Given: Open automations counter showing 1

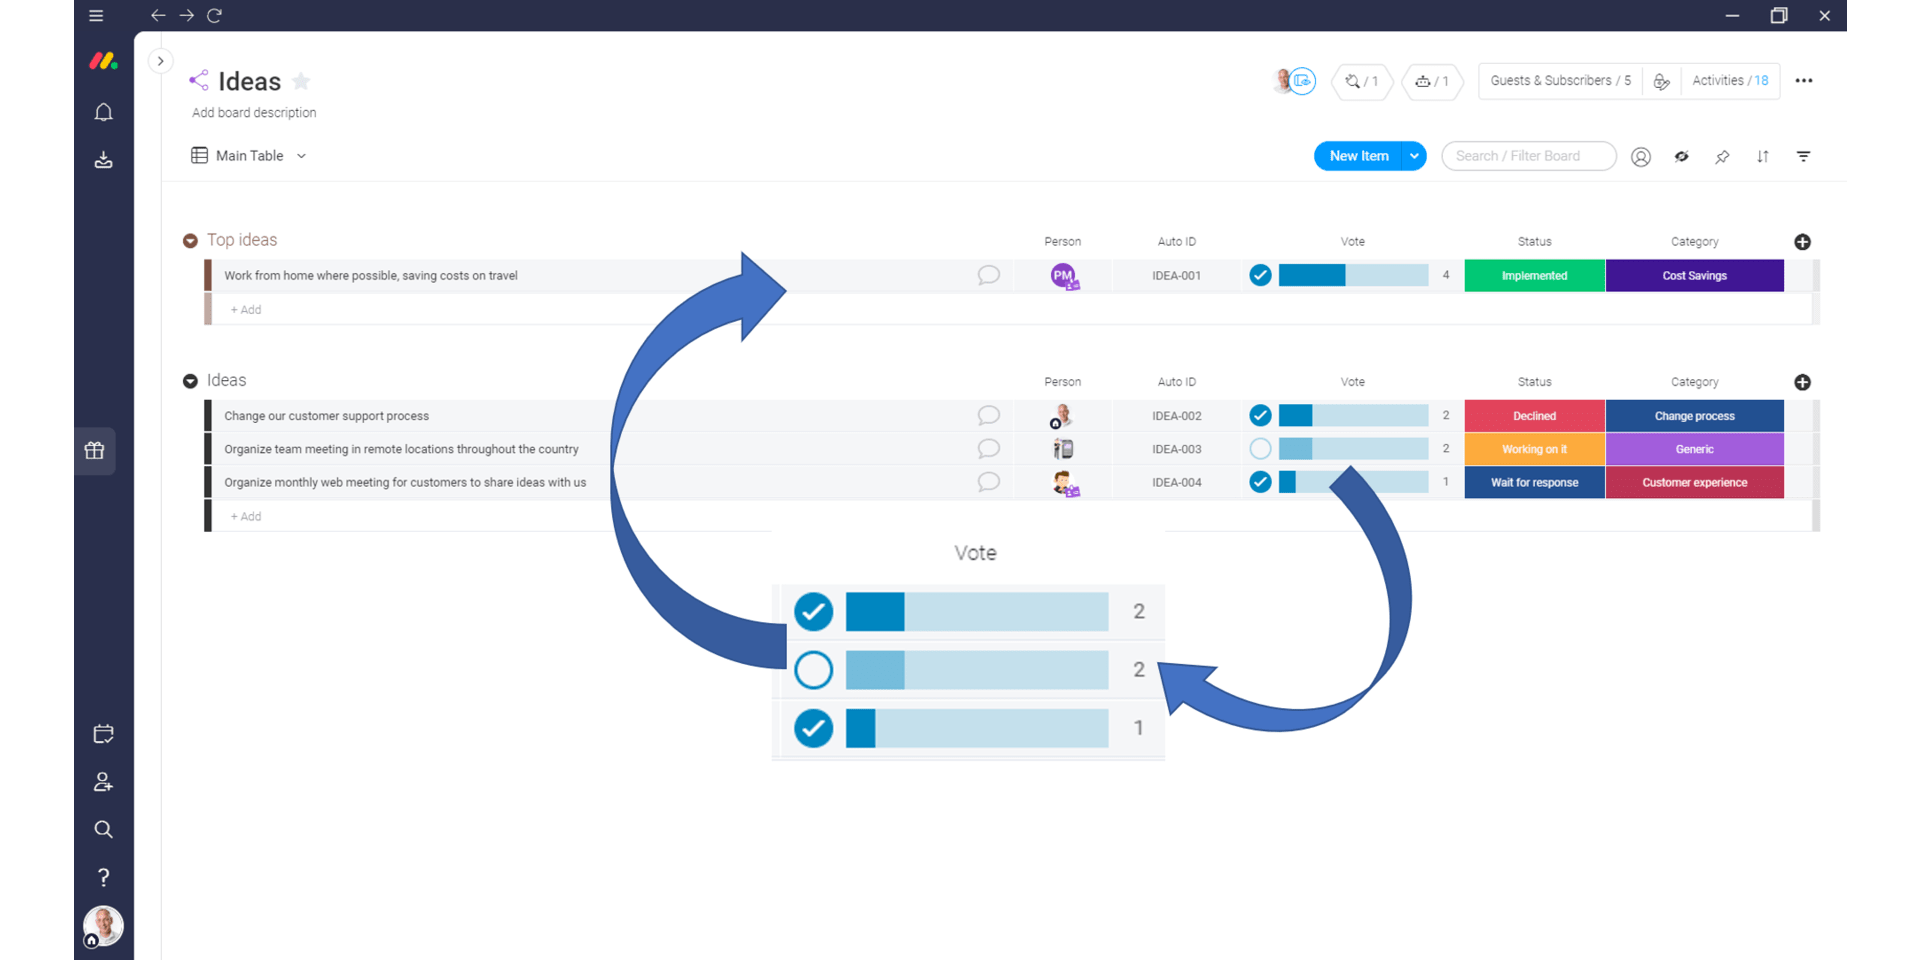Looking at the screenshot, I should pos(1432,81).
